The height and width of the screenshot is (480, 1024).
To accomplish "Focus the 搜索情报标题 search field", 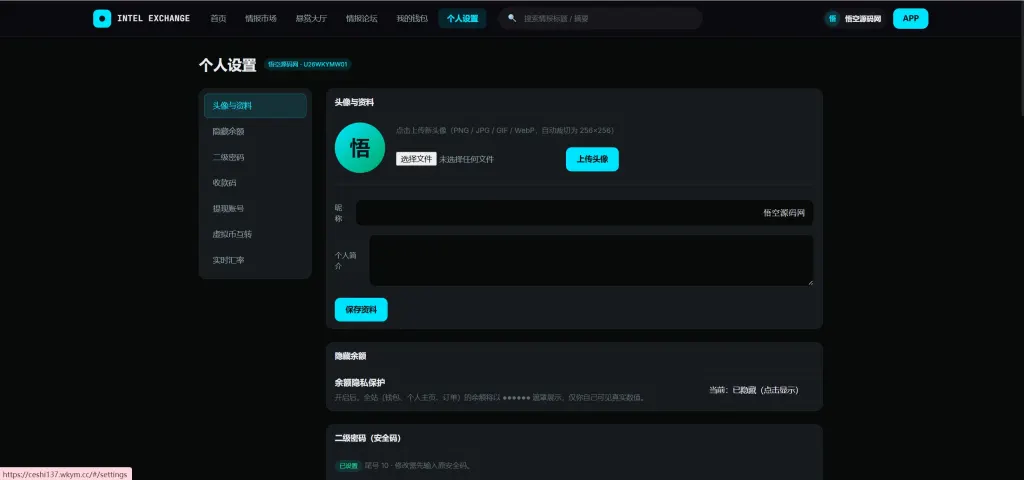I will pos(600,18).
